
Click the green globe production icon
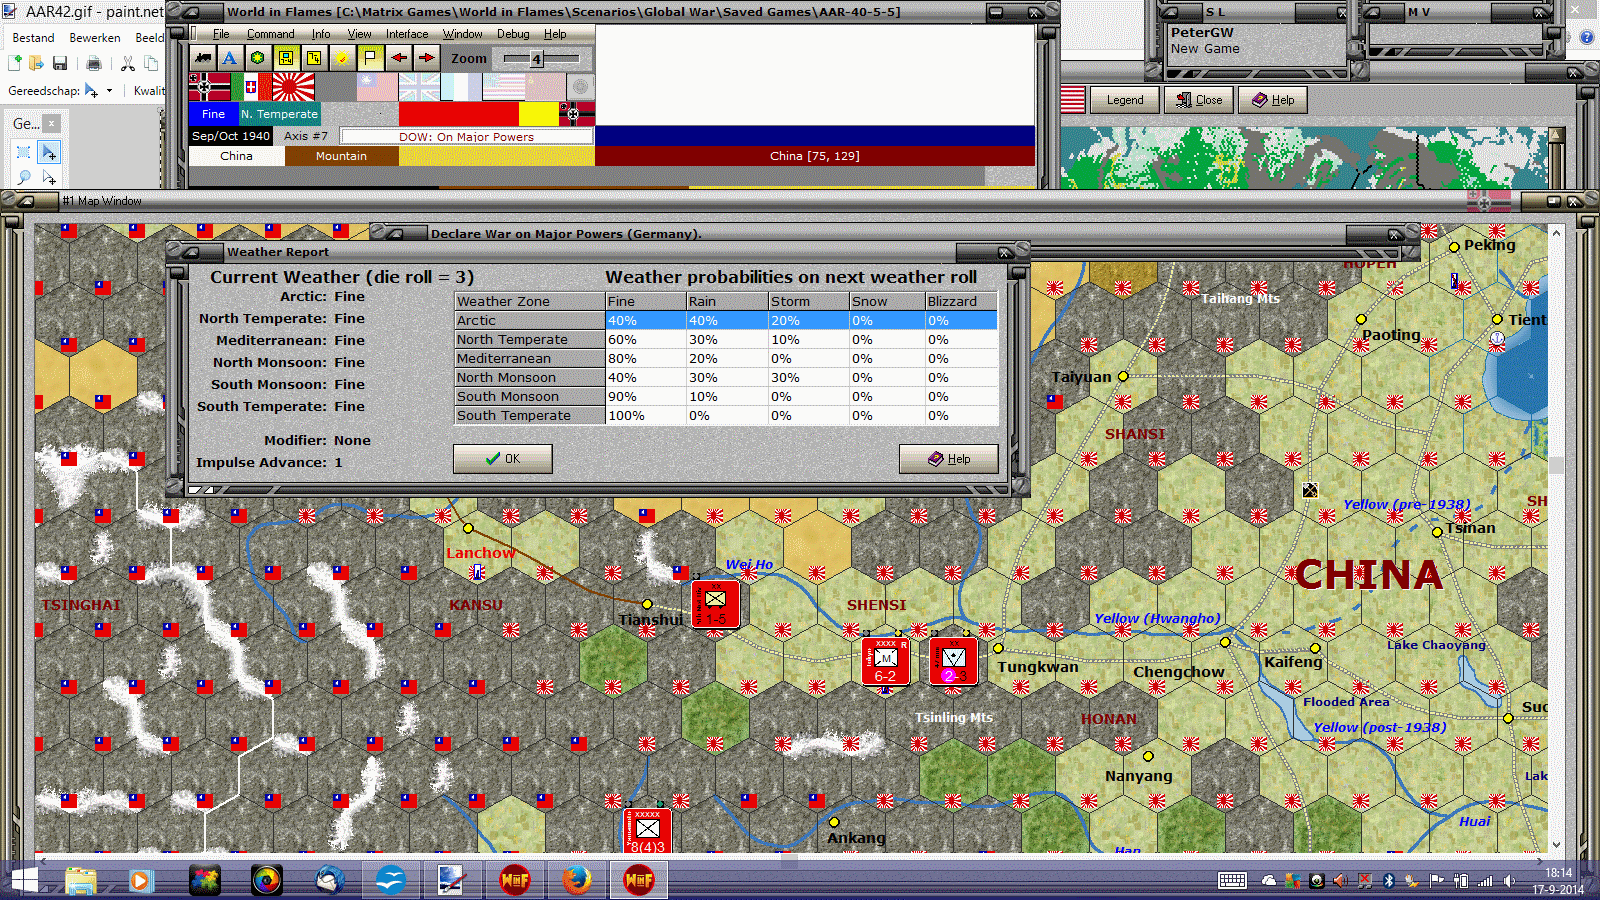(257, 58)
